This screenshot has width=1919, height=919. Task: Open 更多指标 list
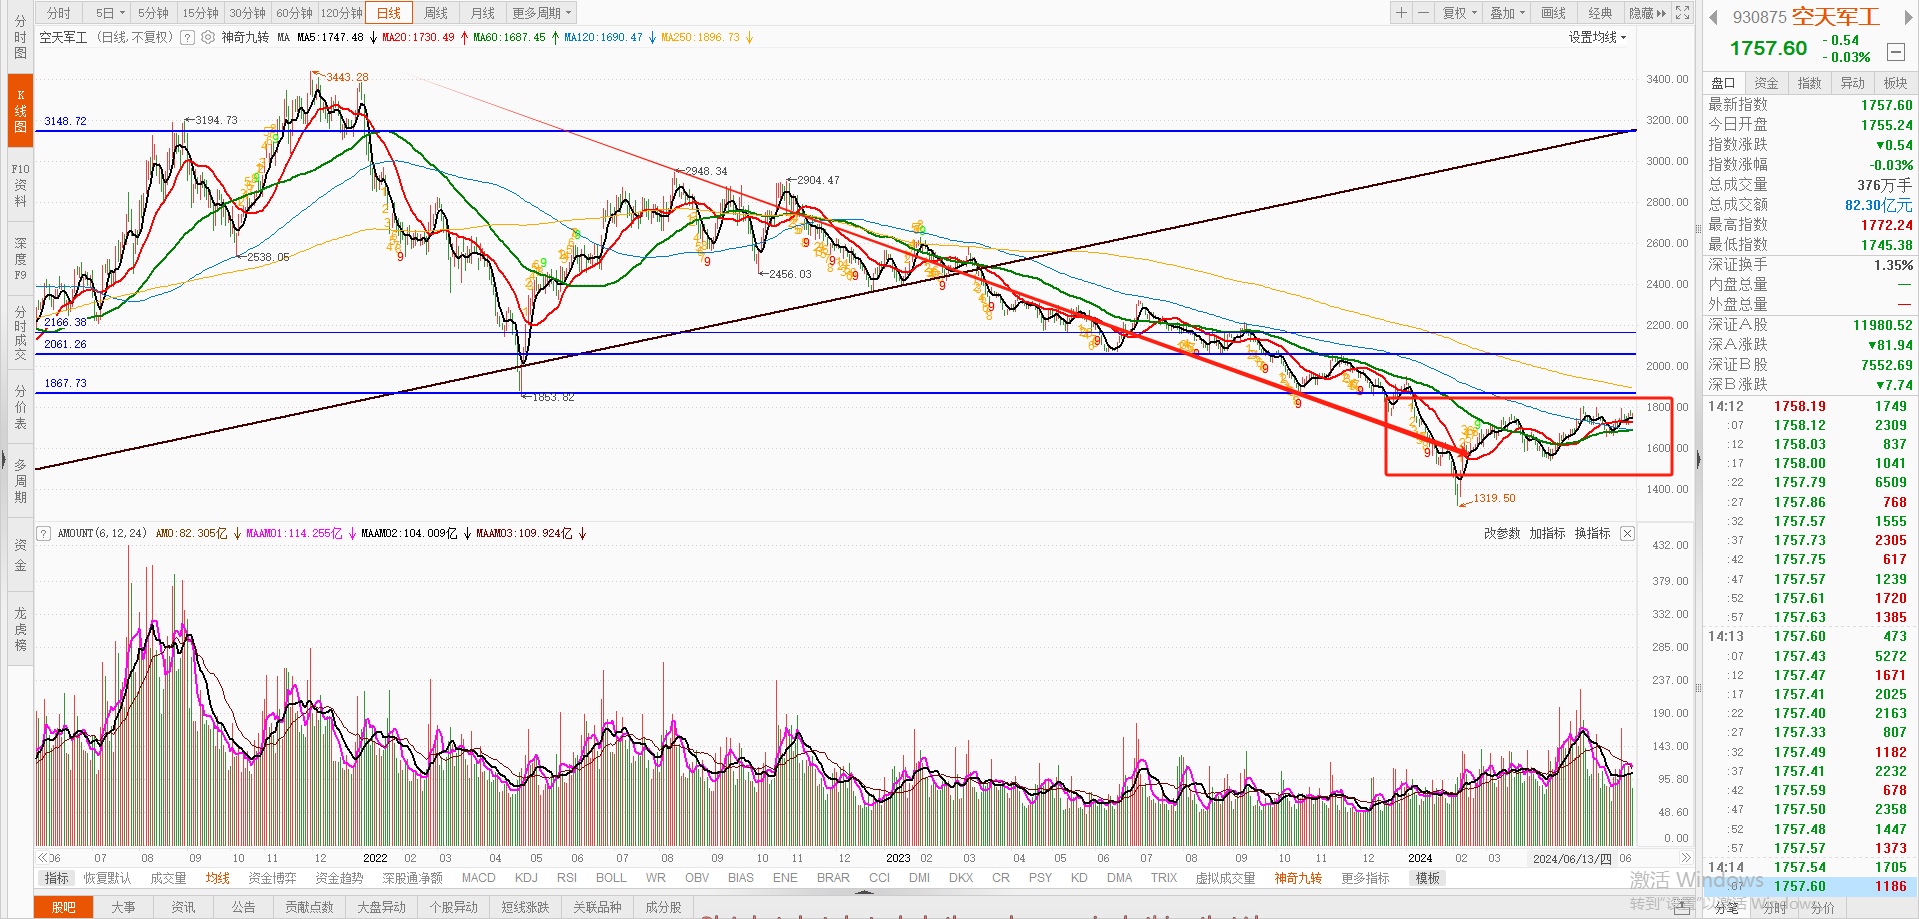tap(1365, 878)
